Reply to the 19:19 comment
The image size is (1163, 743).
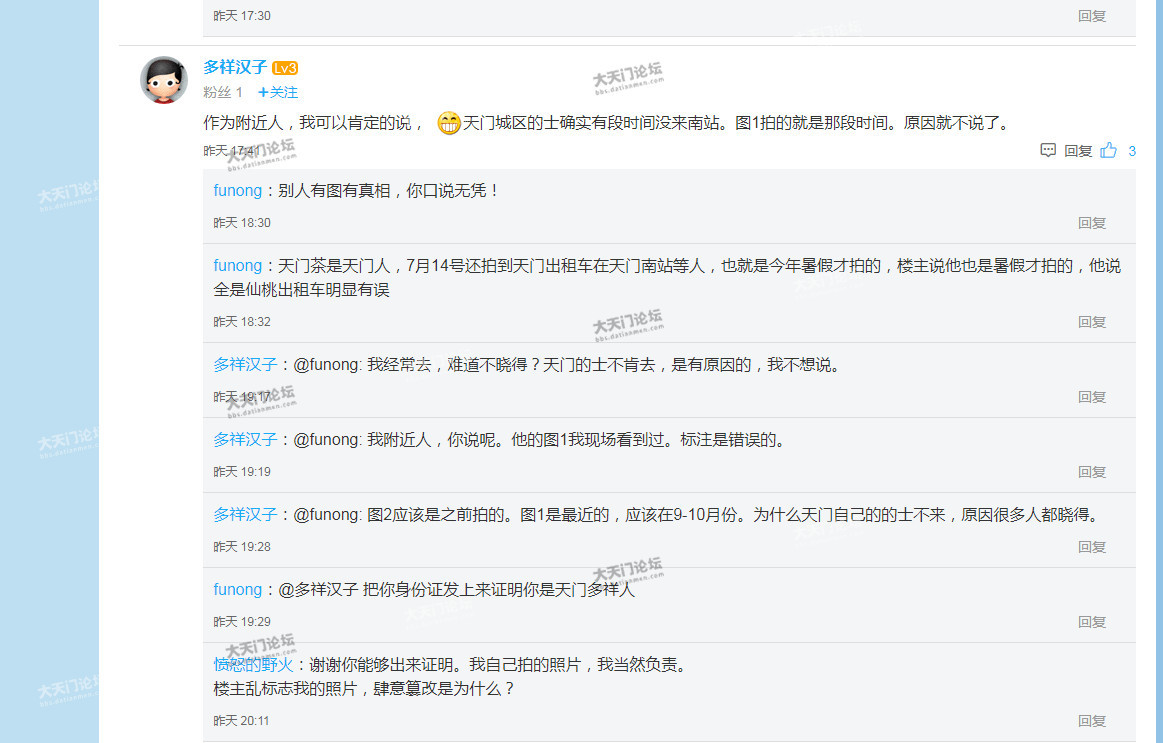point(1092,472)
